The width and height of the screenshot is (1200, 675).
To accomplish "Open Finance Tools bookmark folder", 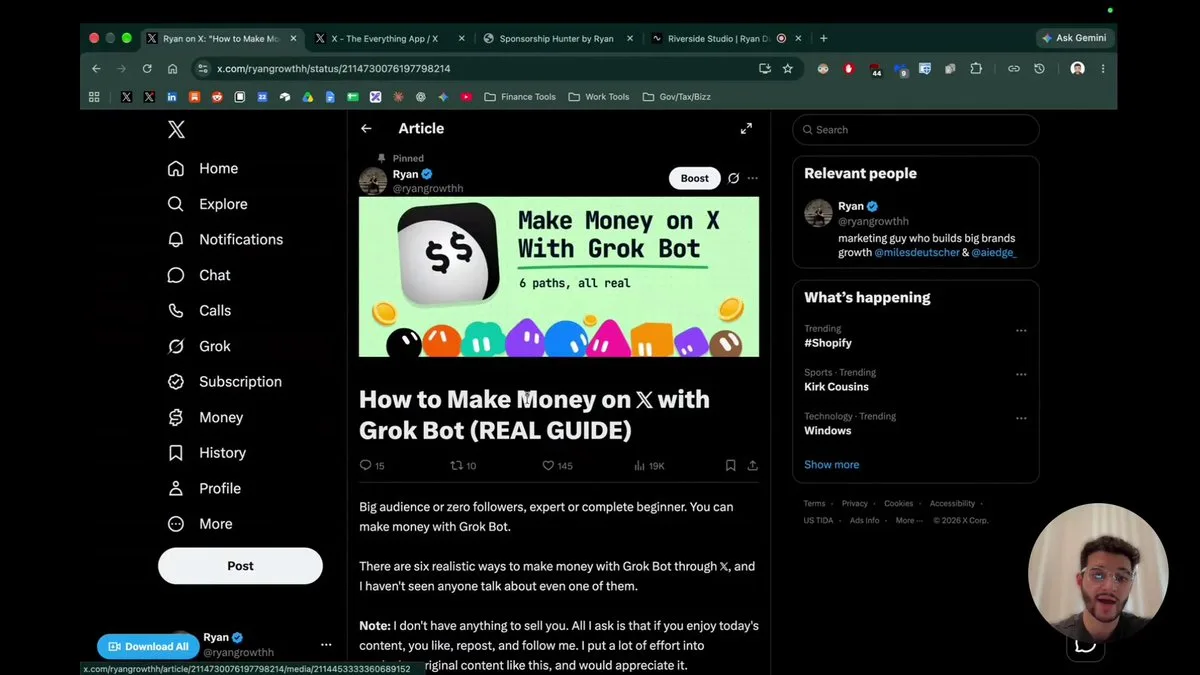I will (520, 97).
